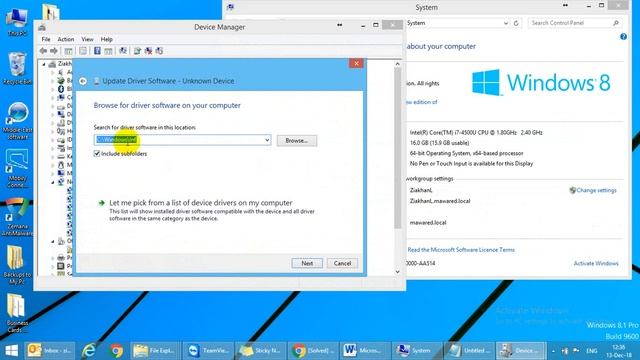The height and width of the screenshot is (360, 640).
Task: Click the Back arrow in Device Manager toolbar
Action: coord(43,51)
